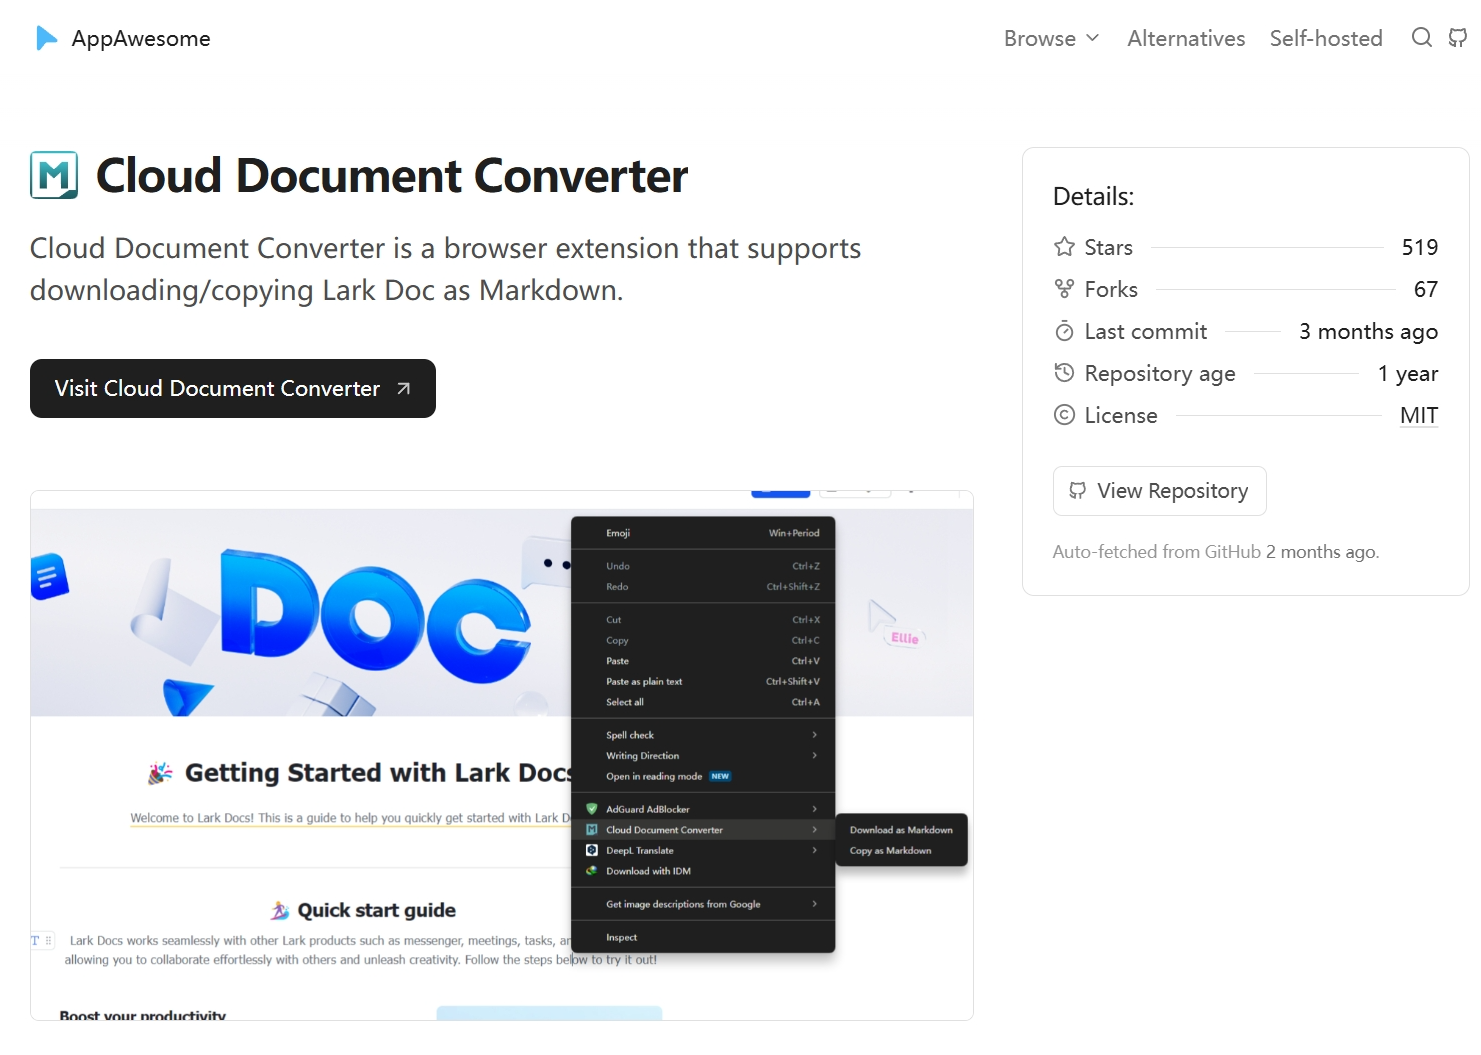Viewport: 1481px width, 1055px height.
Task: Click arrow icon on Visit button
Action: [403, 389]
